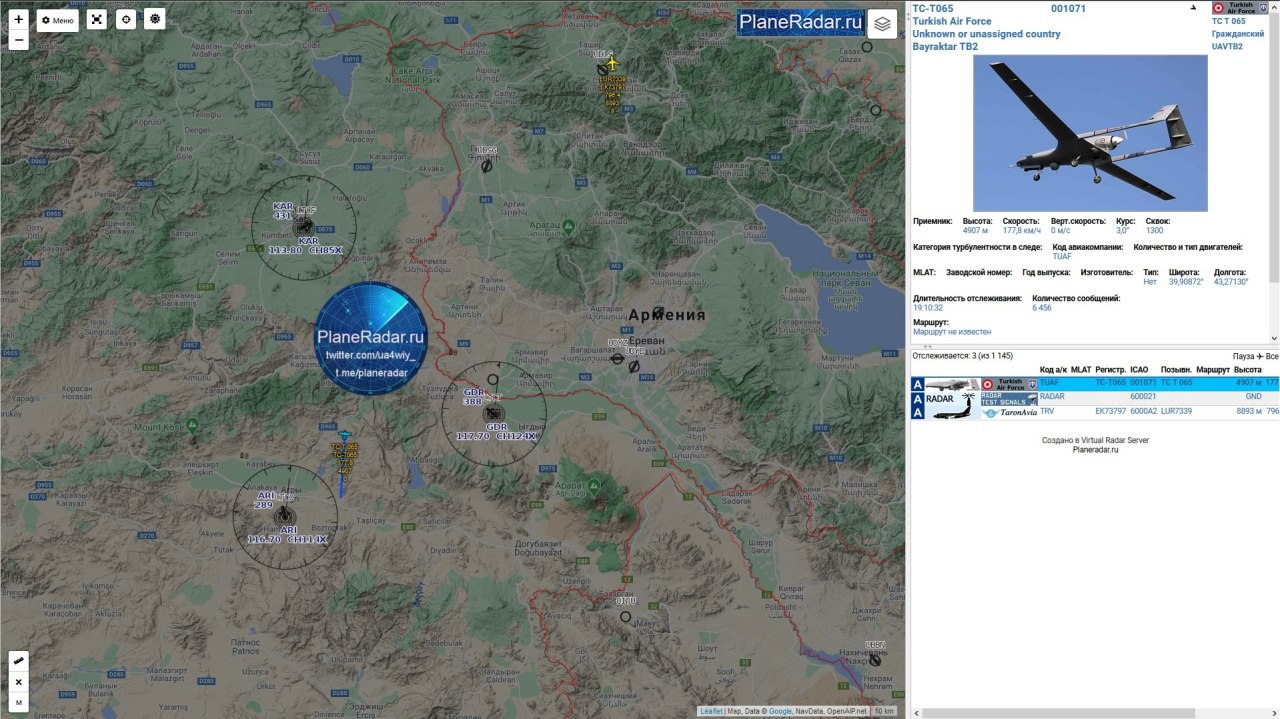This screenshot has height=719, width=1280.
Task: Select the TUAF TC-T065 row in list
Action: click(1095, 383)
